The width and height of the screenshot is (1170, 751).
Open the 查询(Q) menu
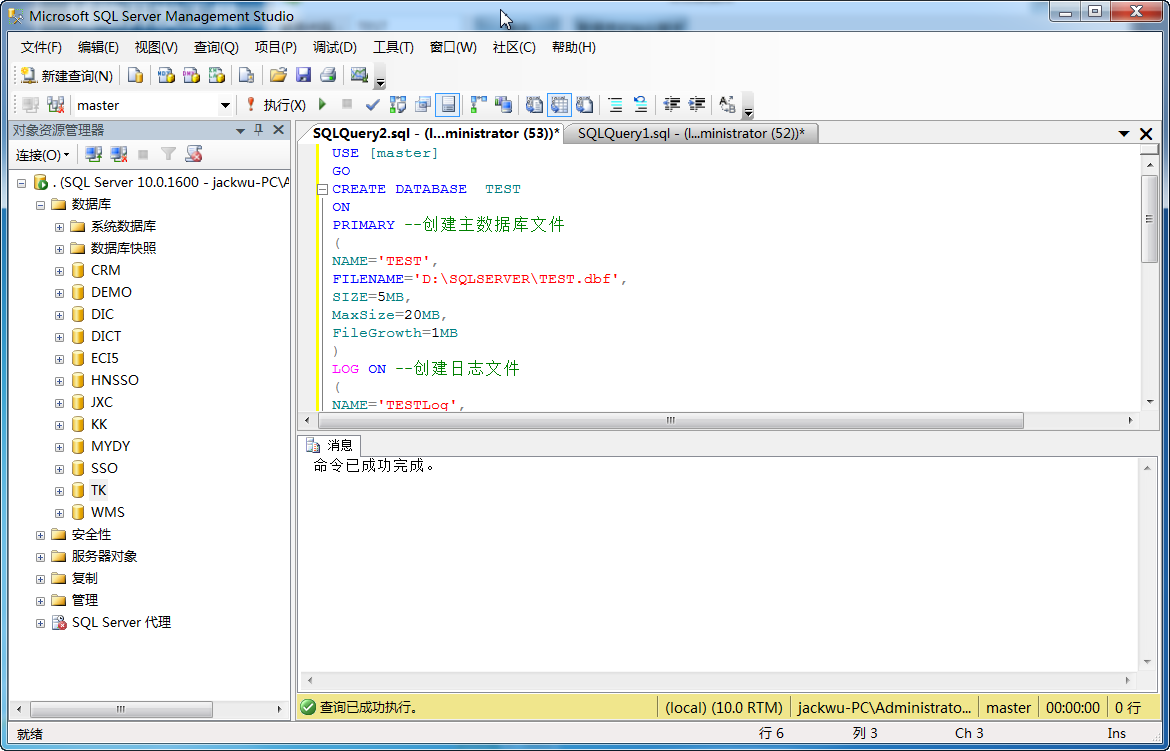(x=216, y=47)
